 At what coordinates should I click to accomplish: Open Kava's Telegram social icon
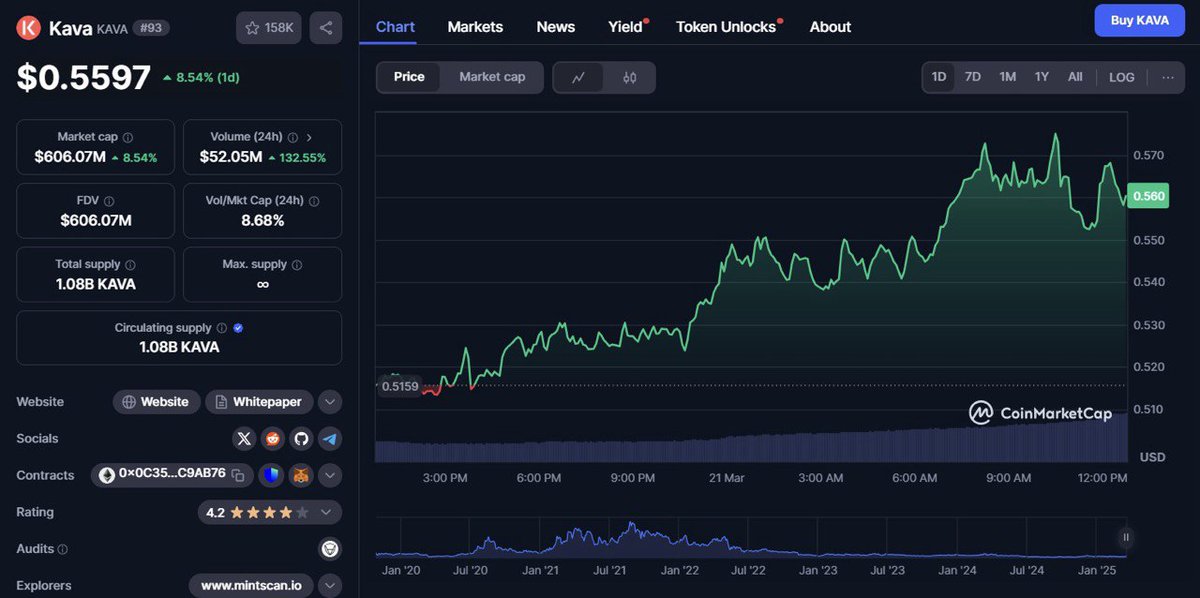point(329,439)
